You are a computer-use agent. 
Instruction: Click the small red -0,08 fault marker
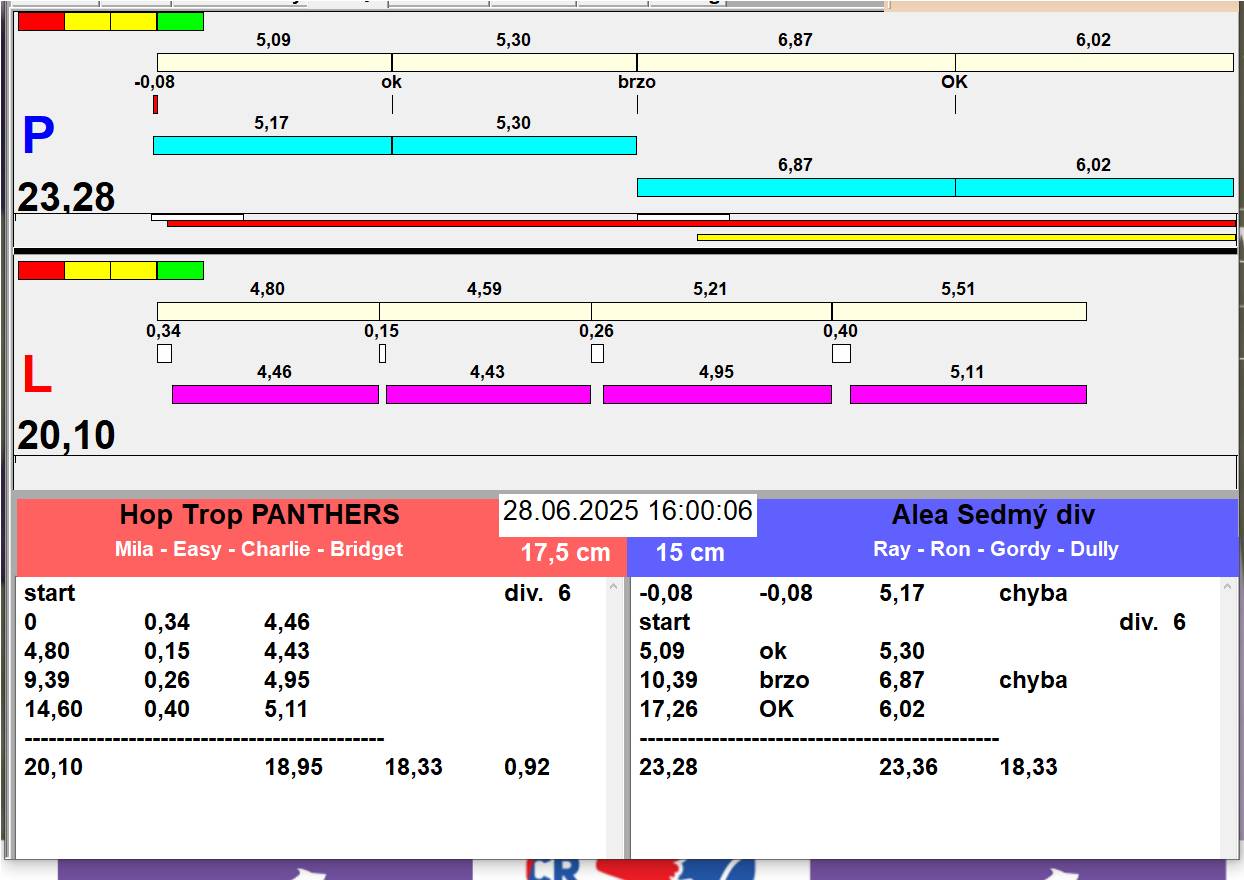[155, 104]
